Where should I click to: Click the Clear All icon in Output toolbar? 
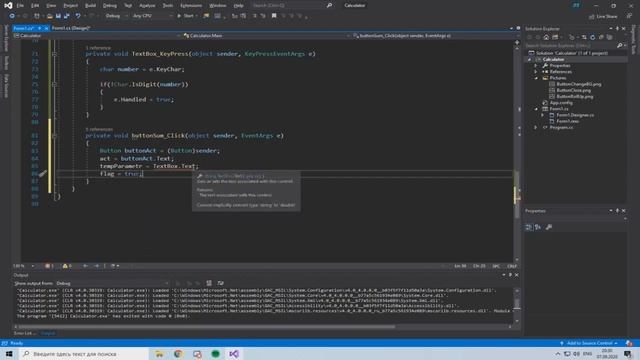209,283
